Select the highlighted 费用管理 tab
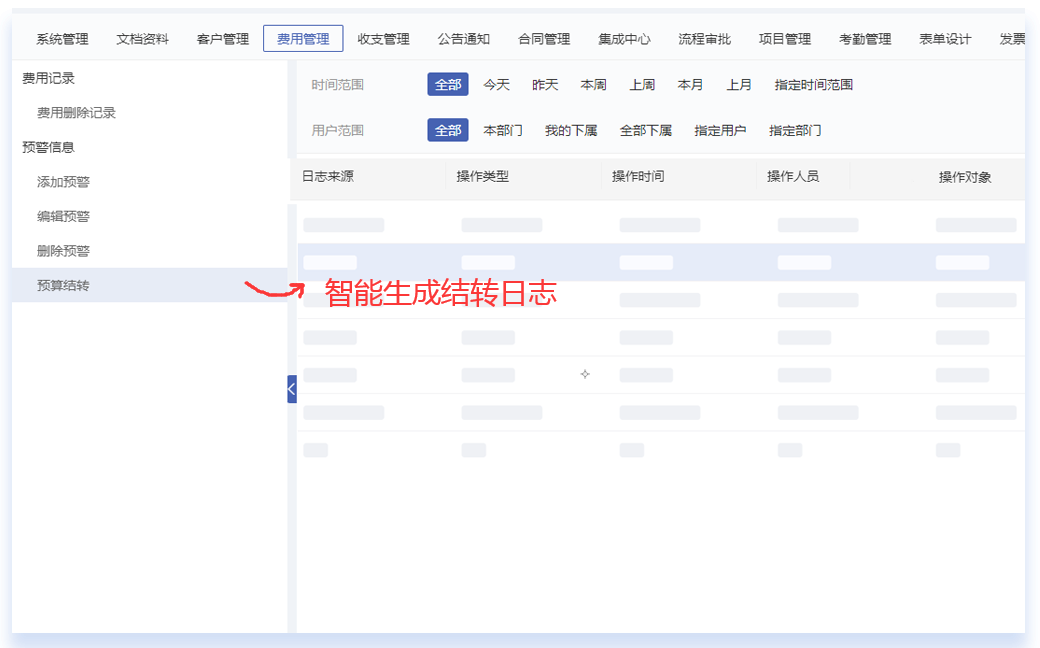 [302, 38]
